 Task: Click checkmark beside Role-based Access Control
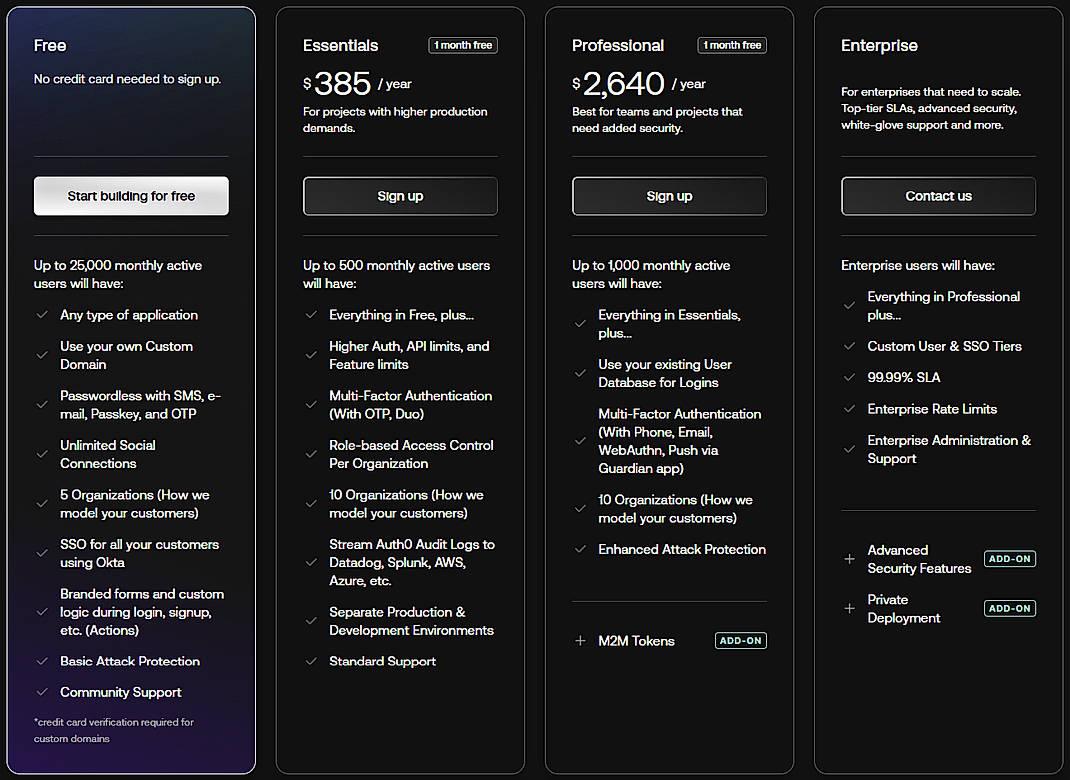pyautogui.click(x=311, y=454)
